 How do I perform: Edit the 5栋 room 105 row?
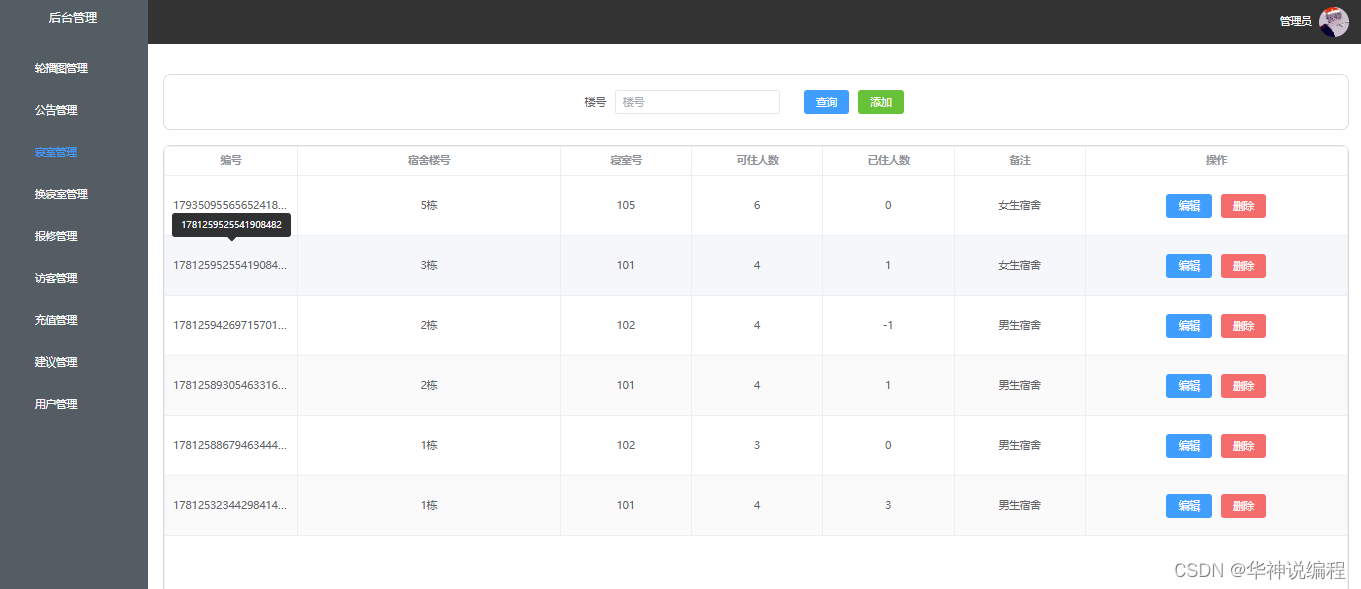point(1189,206)
